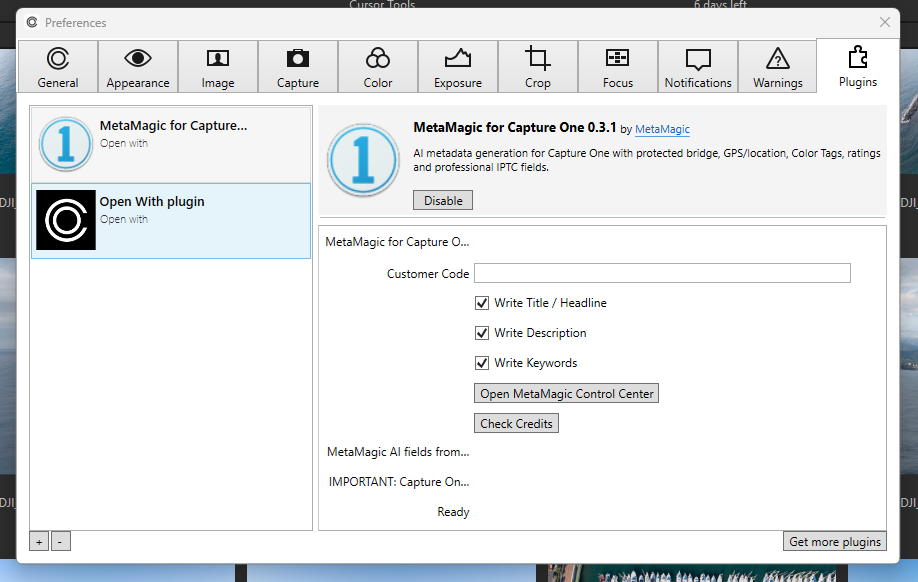The height and width of the screenshot is (582, 918).
Task: Click Get more plugins button
Action: (x=835, y=542)
